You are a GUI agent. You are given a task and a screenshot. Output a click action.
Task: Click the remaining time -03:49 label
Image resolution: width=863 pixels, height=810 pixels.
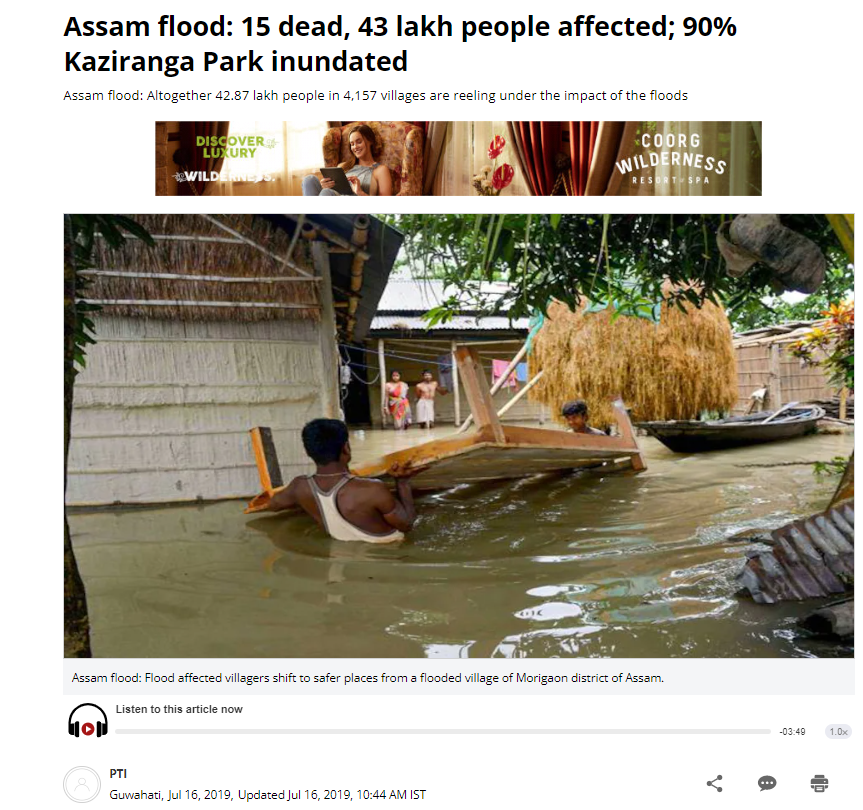tap(792, 731)
